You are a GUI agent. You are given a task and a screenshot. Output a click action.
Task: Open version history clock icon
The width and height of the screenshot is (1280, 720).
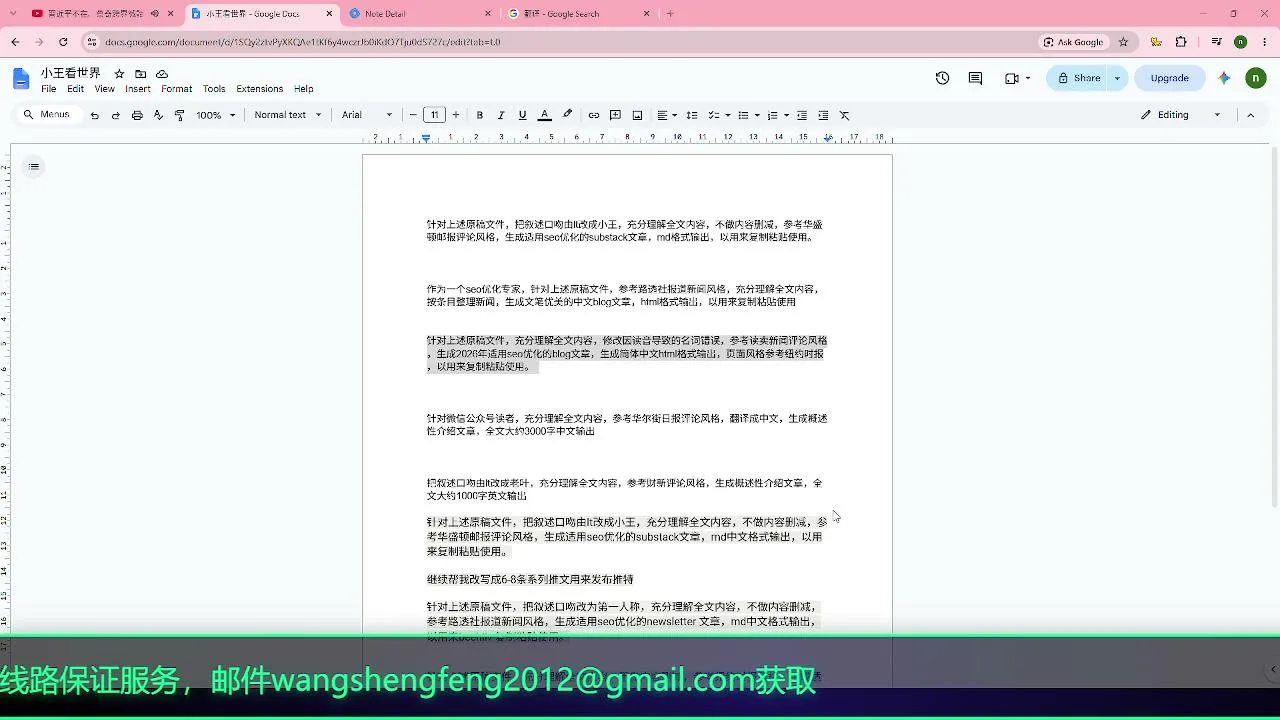coord(942,78)
